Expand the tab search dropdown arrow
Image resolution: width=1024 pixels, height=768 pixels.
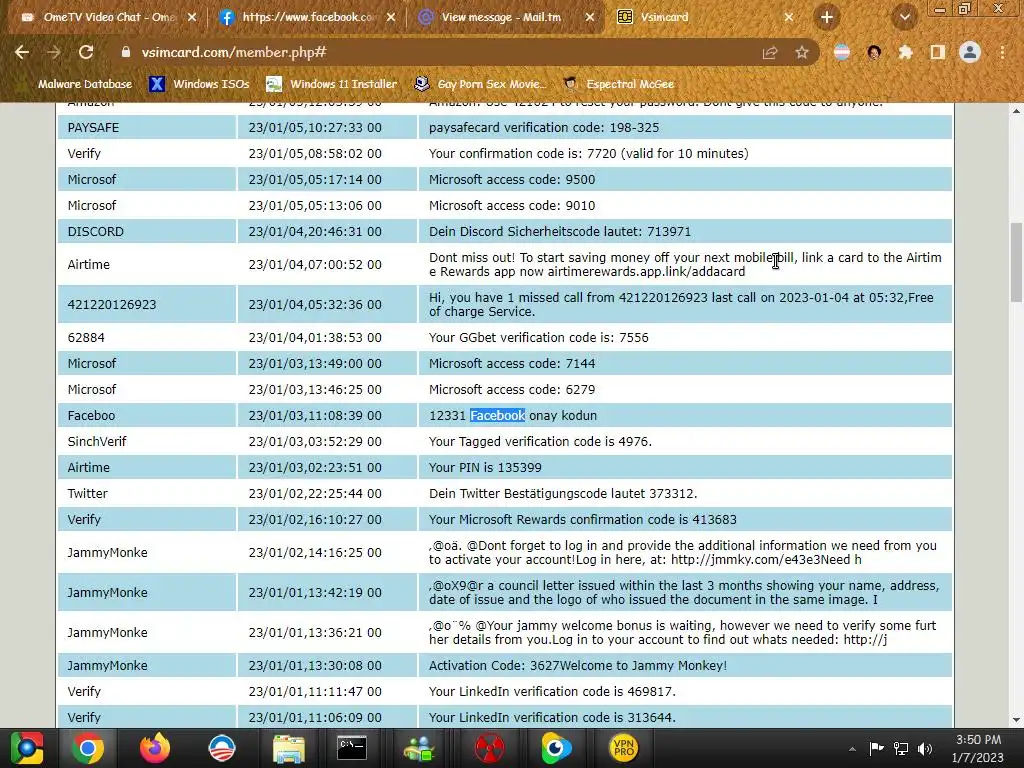904,18
